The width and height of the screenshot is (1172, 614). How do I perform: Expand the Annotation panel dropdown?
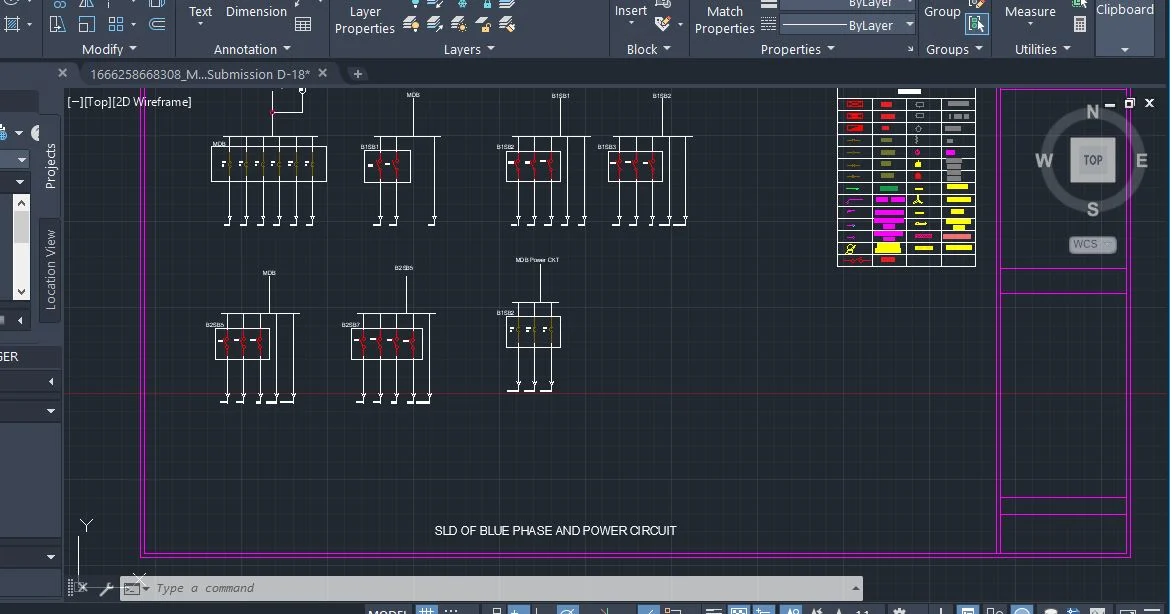point(287,49)
